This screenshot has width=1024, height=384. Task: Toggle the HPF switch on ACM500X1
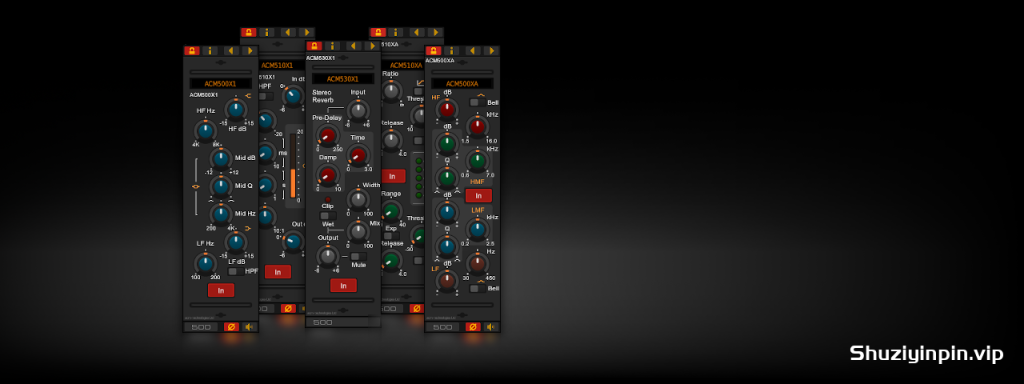pyautogui.click(x=235, y=271)
